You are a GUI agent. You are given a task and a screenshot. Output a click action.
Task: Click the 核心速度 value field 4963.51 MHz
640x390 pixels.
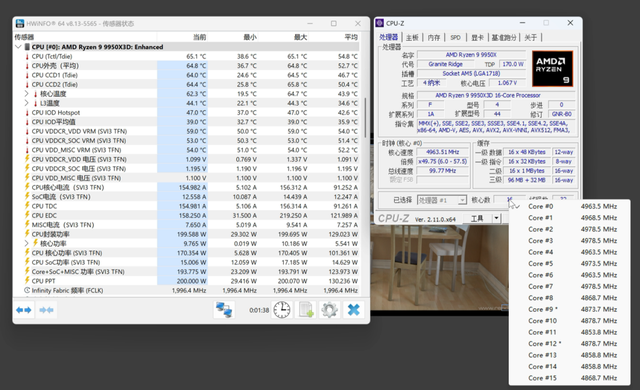(442, 152)
